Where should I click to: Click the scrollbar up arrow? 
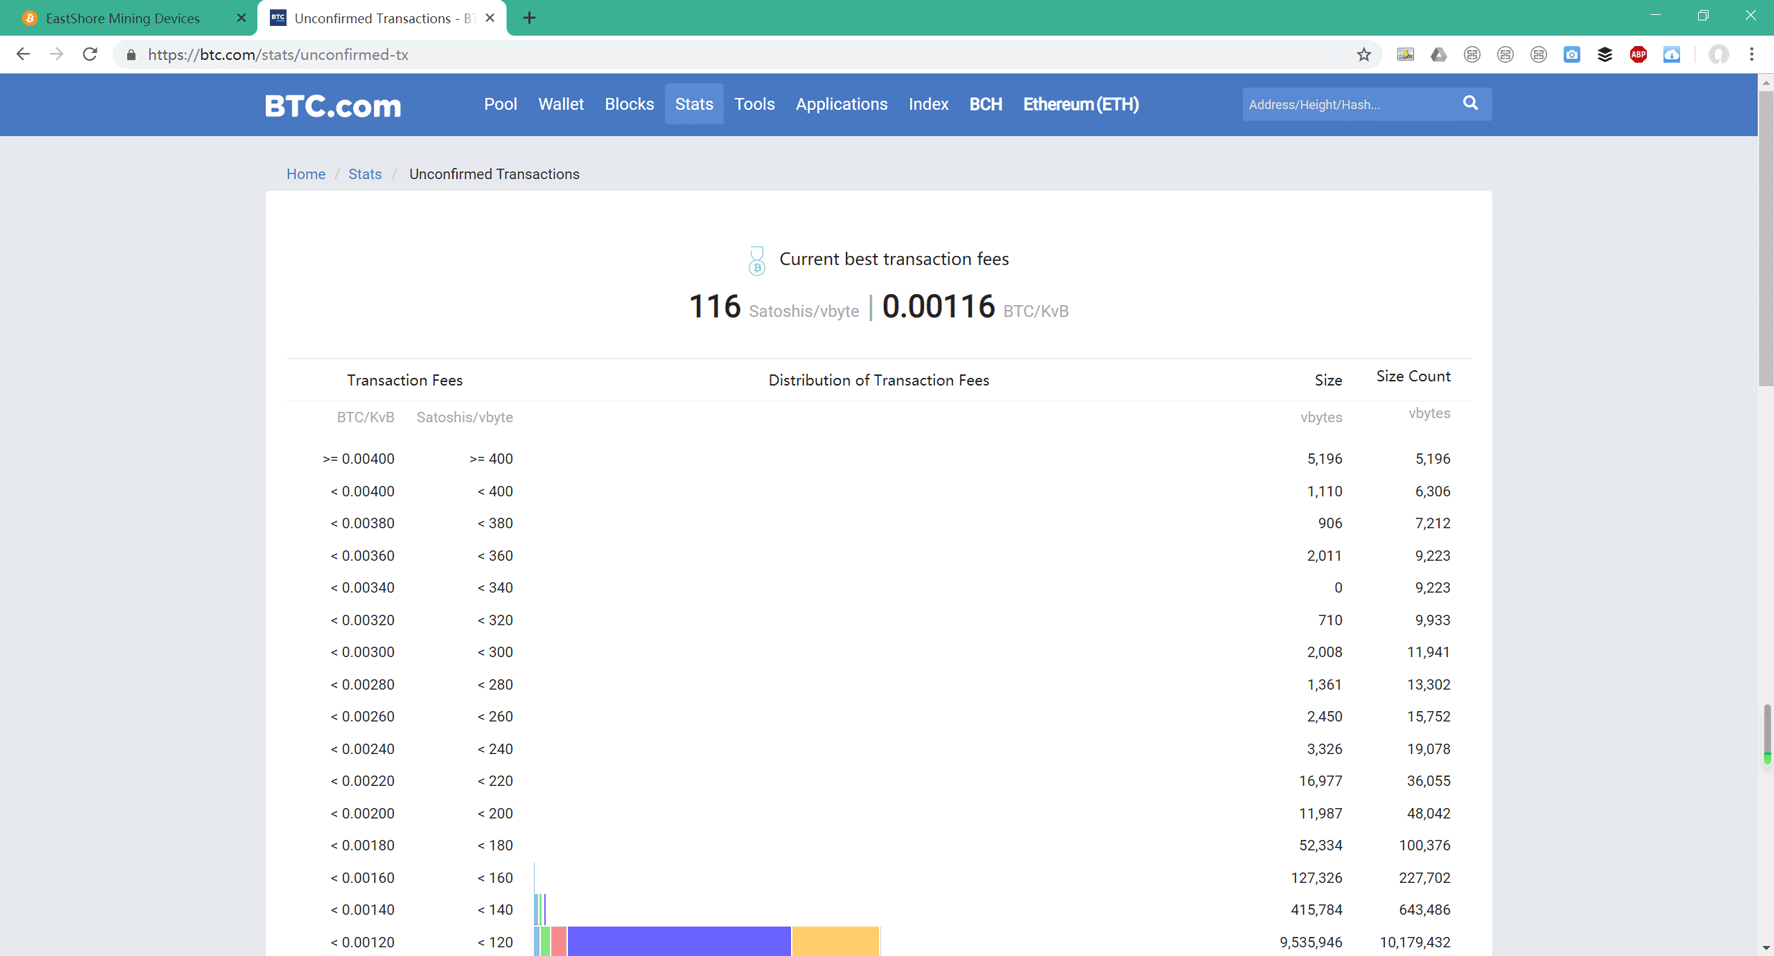point(1766,82)
